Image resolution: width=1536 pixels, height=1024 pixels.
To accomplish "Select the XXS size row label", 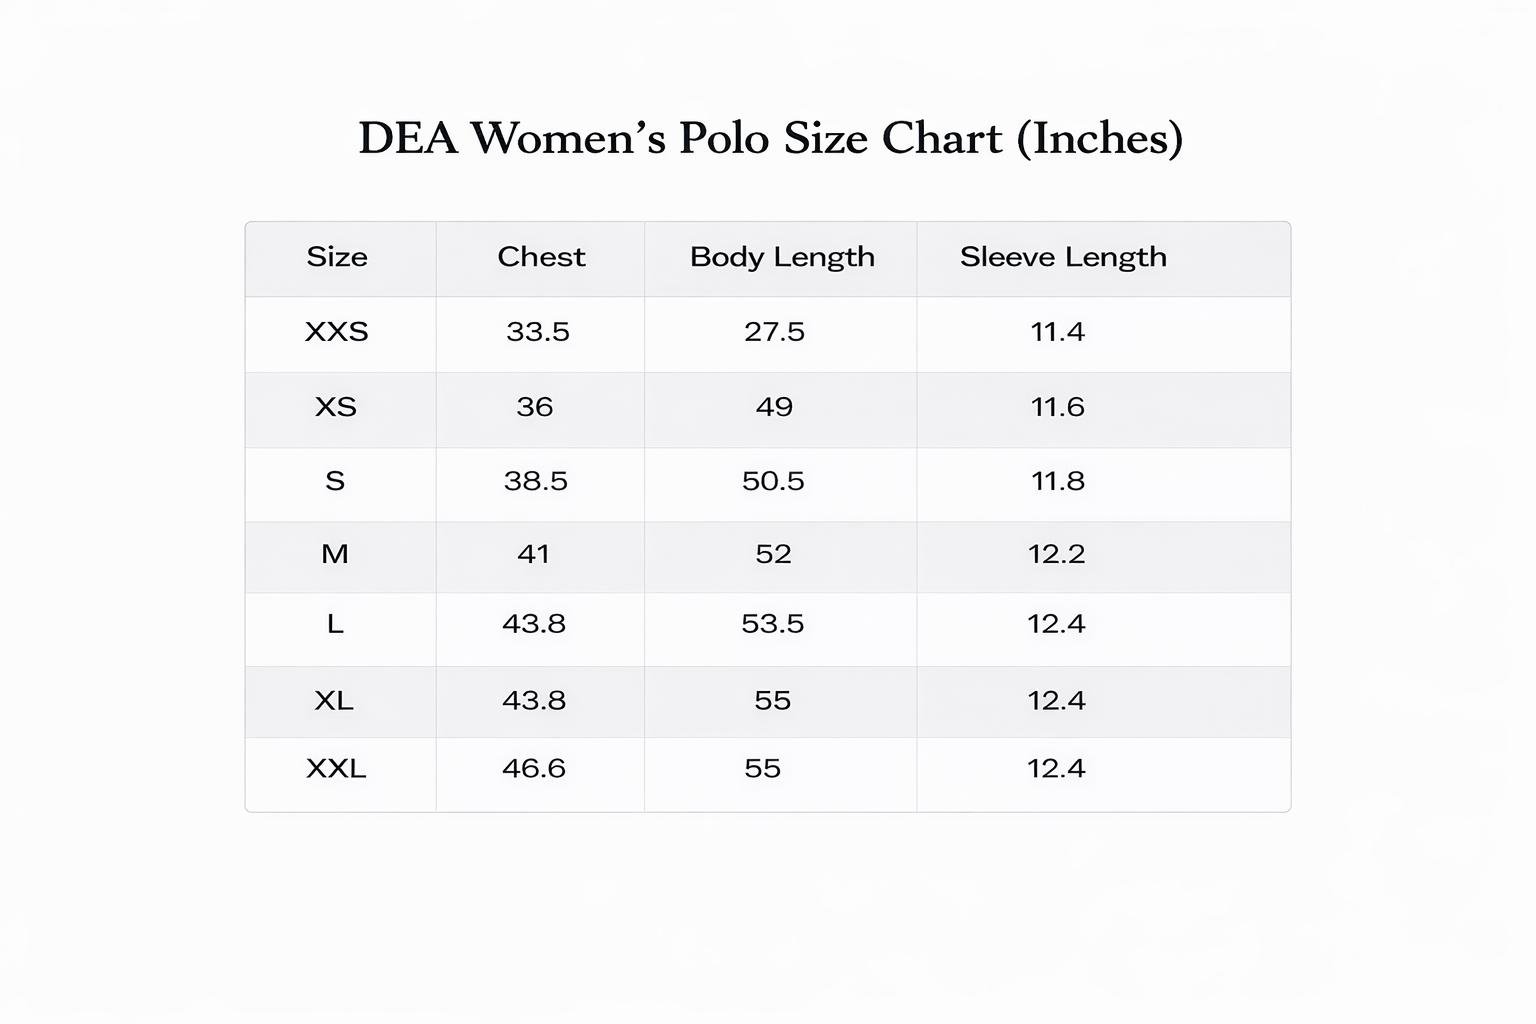I will click(x=337, y=332).
